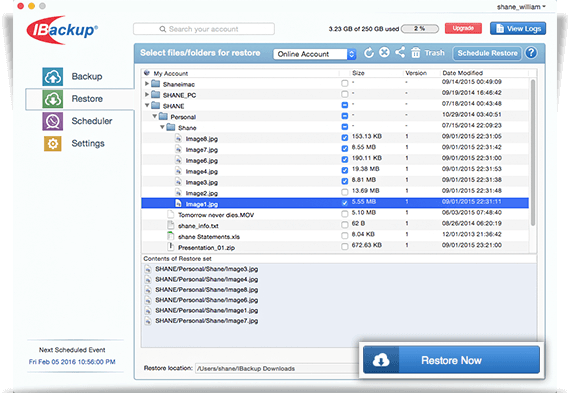Screen dimensions: 570x393
Task: Check the Shaneimac folder checkbox
Action: point(345,83)
